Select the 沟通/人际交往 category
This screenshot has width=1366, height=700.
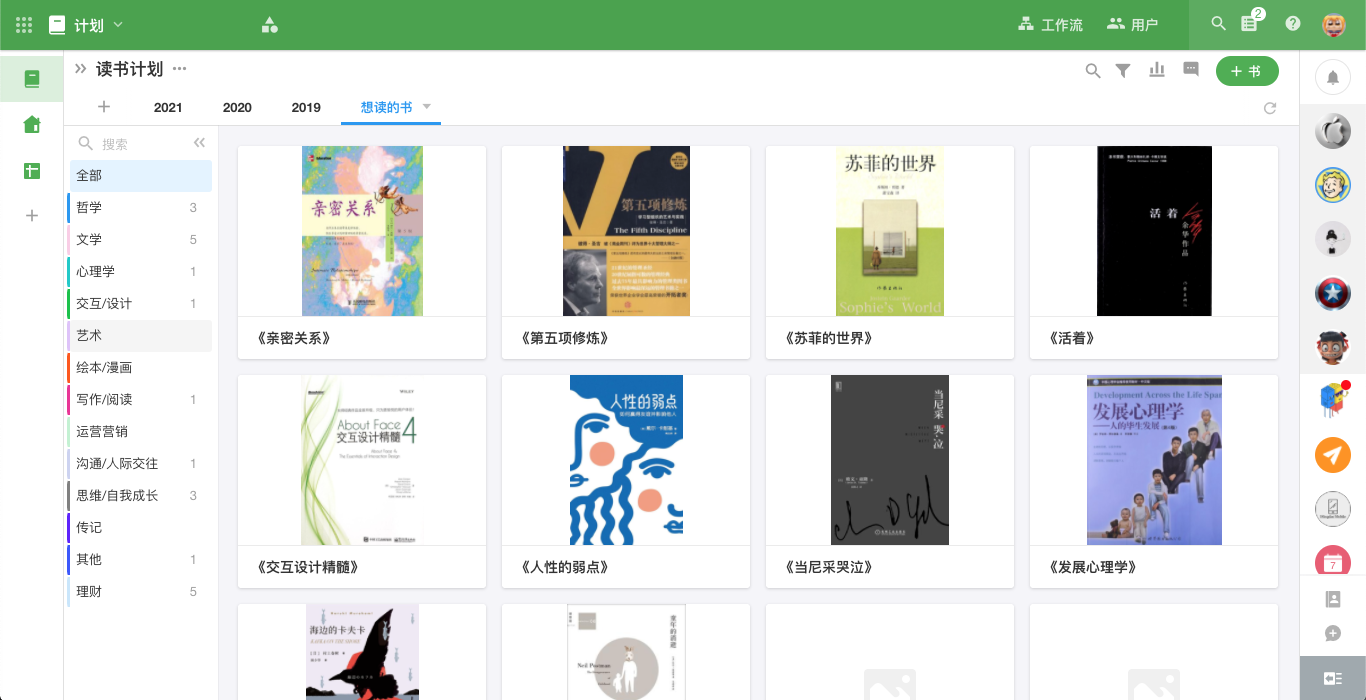tap(140, 464)
